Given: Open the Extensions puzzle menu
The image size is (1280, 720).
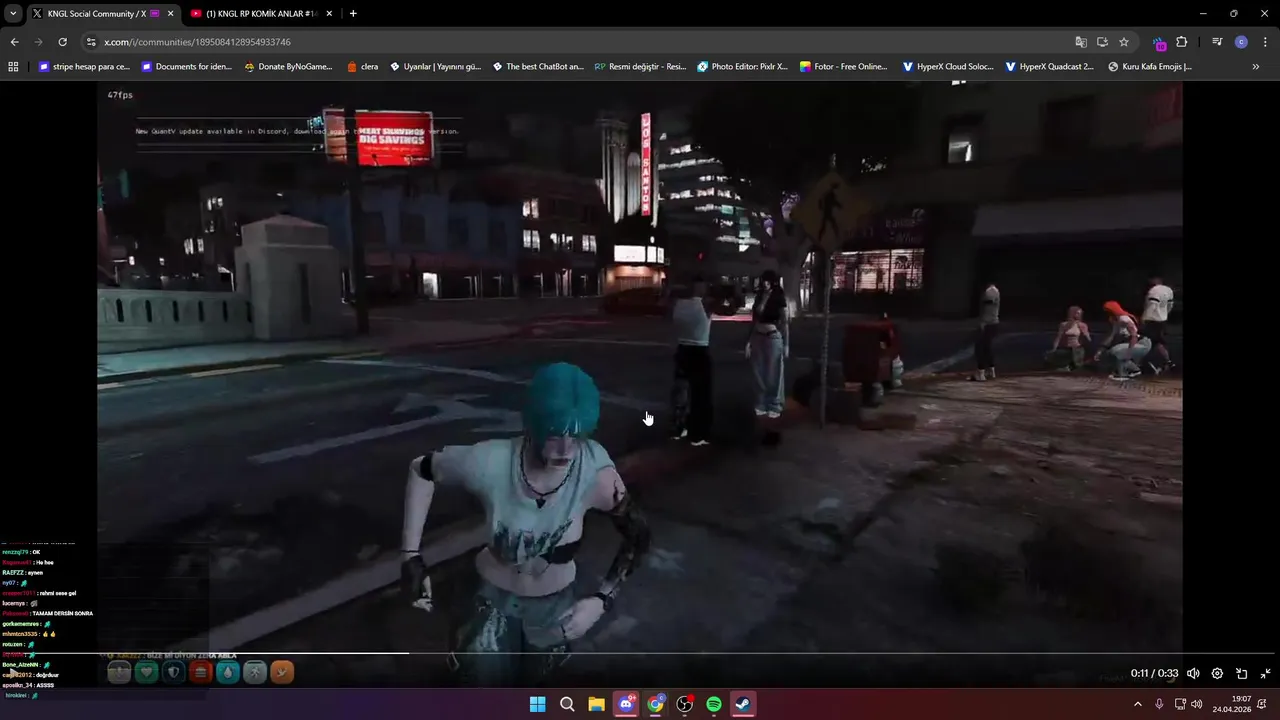Looking at the screenshot, I should coord(1182,42).
